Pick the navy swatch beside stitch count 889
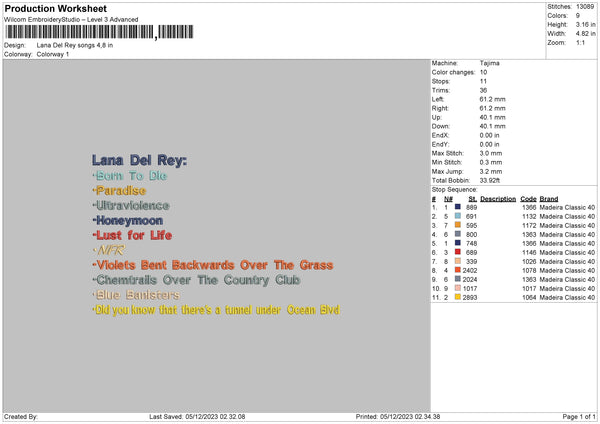 pyautogui.click(x=458, y=207)
